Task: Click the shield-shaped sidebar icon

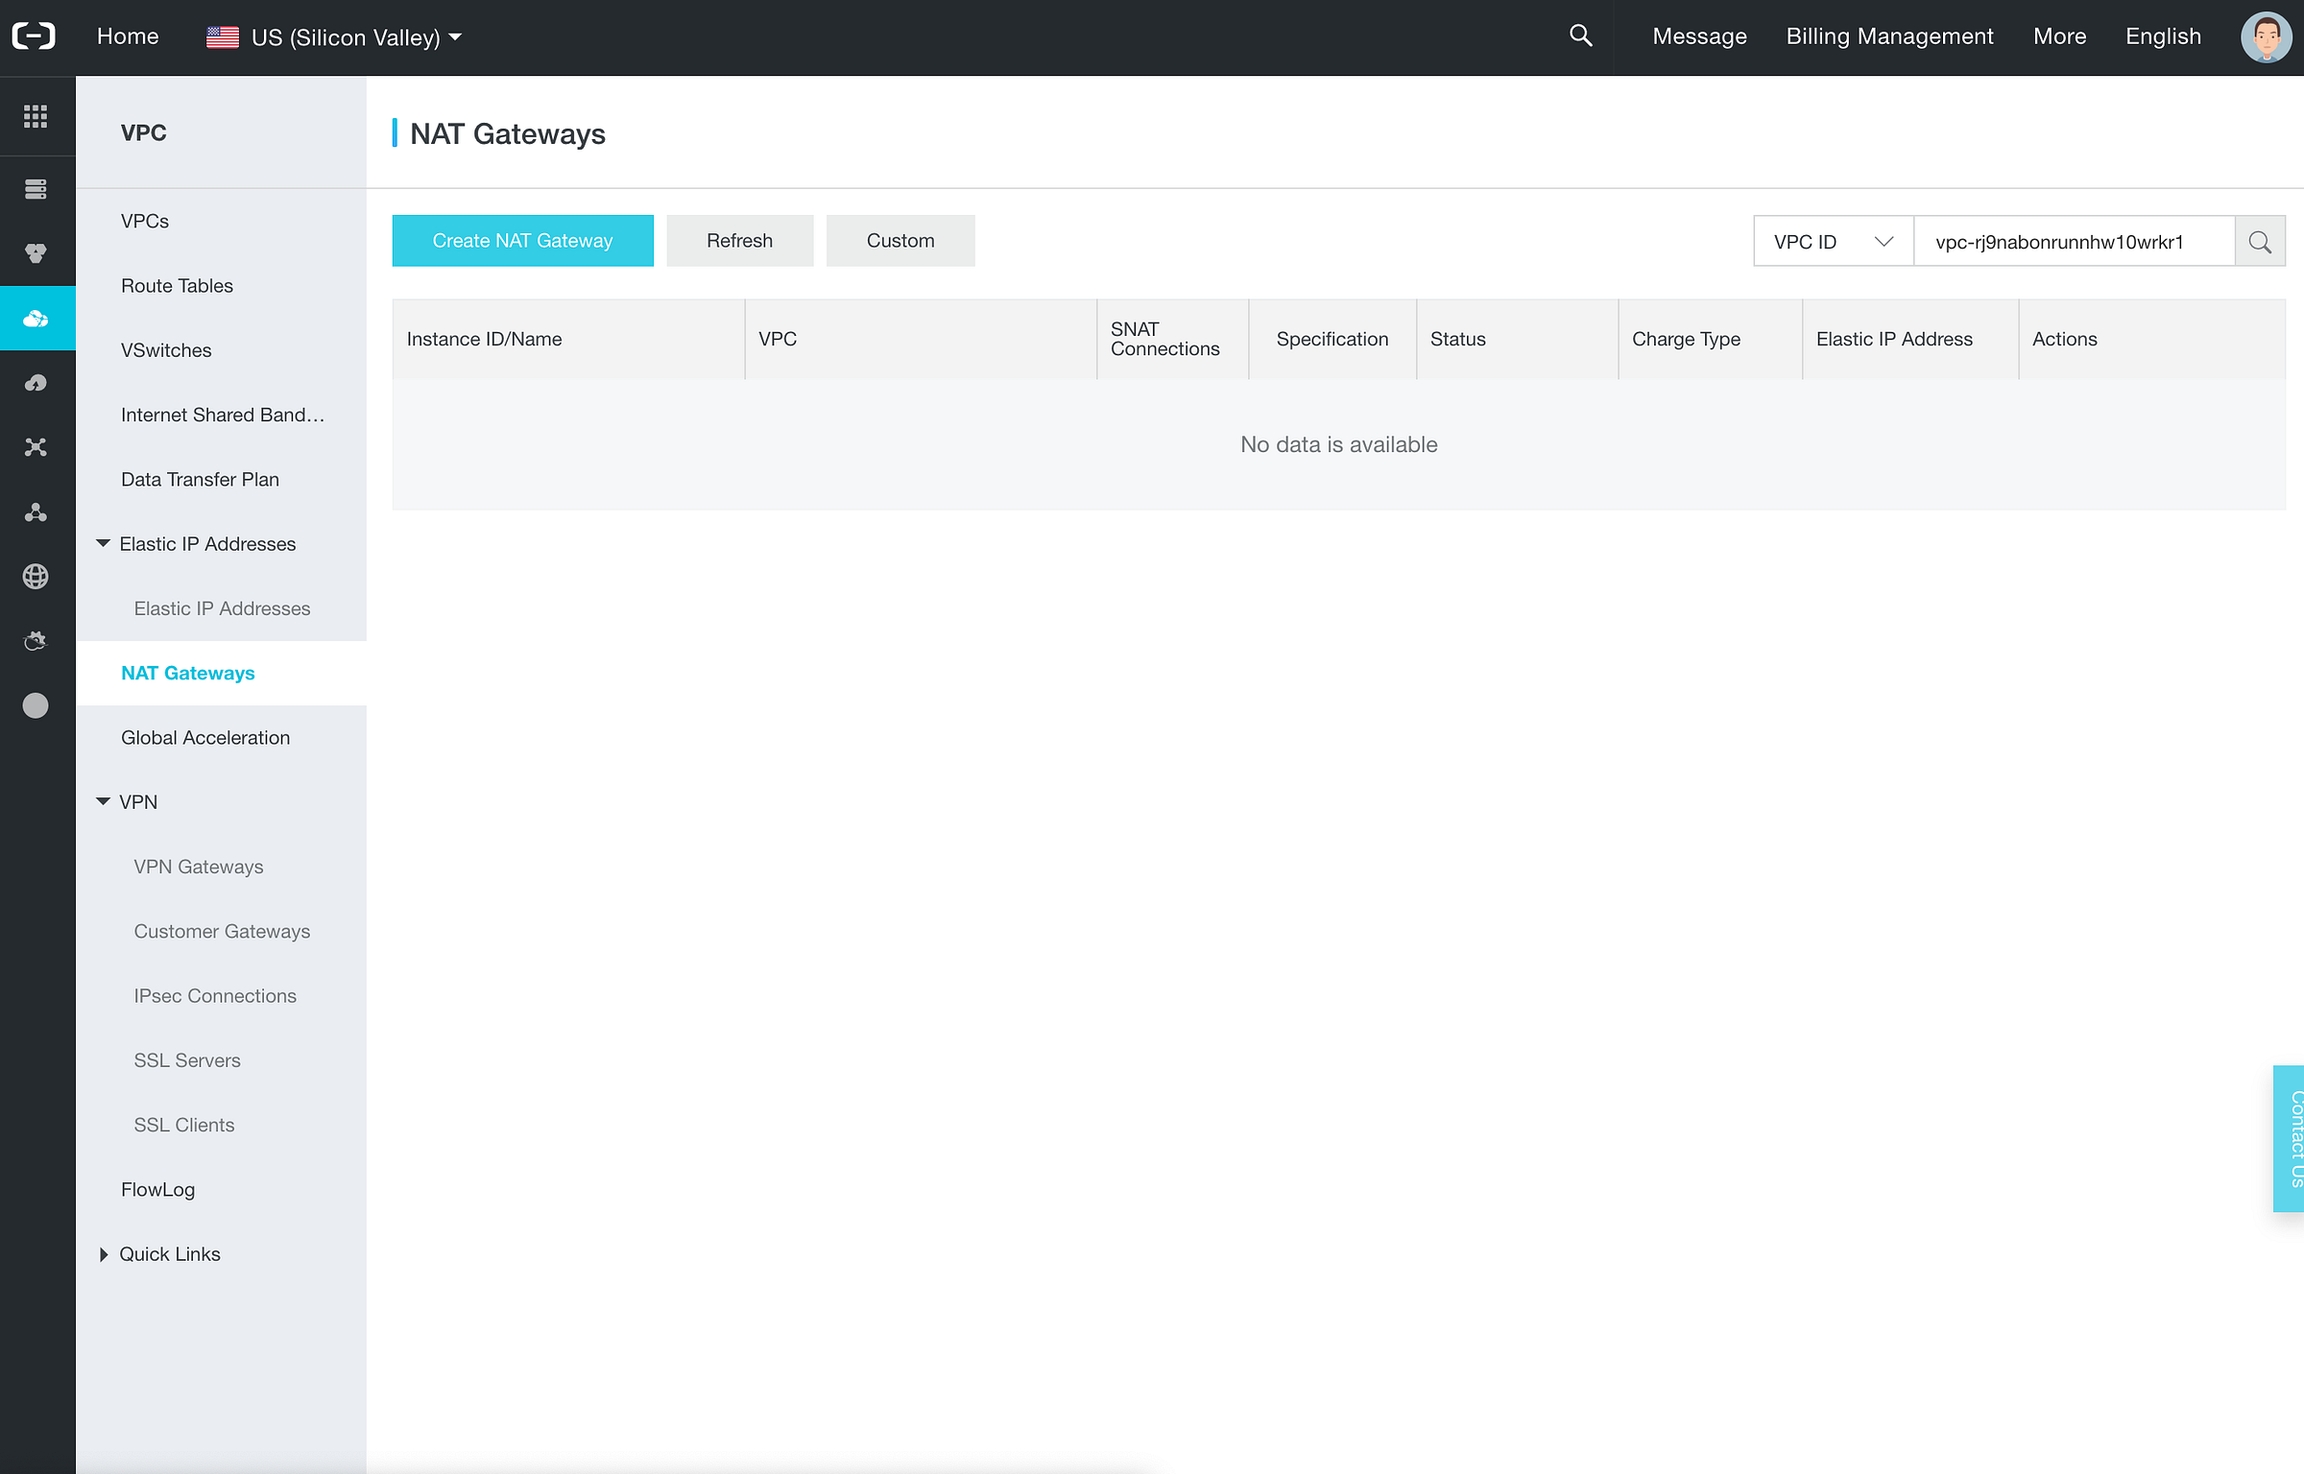Action: (x=36, y=253)
